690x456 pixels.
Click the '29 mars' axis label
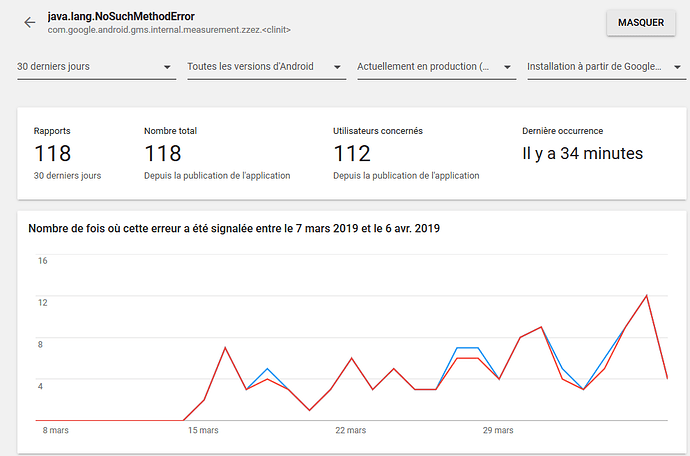[x=498, y=430]
